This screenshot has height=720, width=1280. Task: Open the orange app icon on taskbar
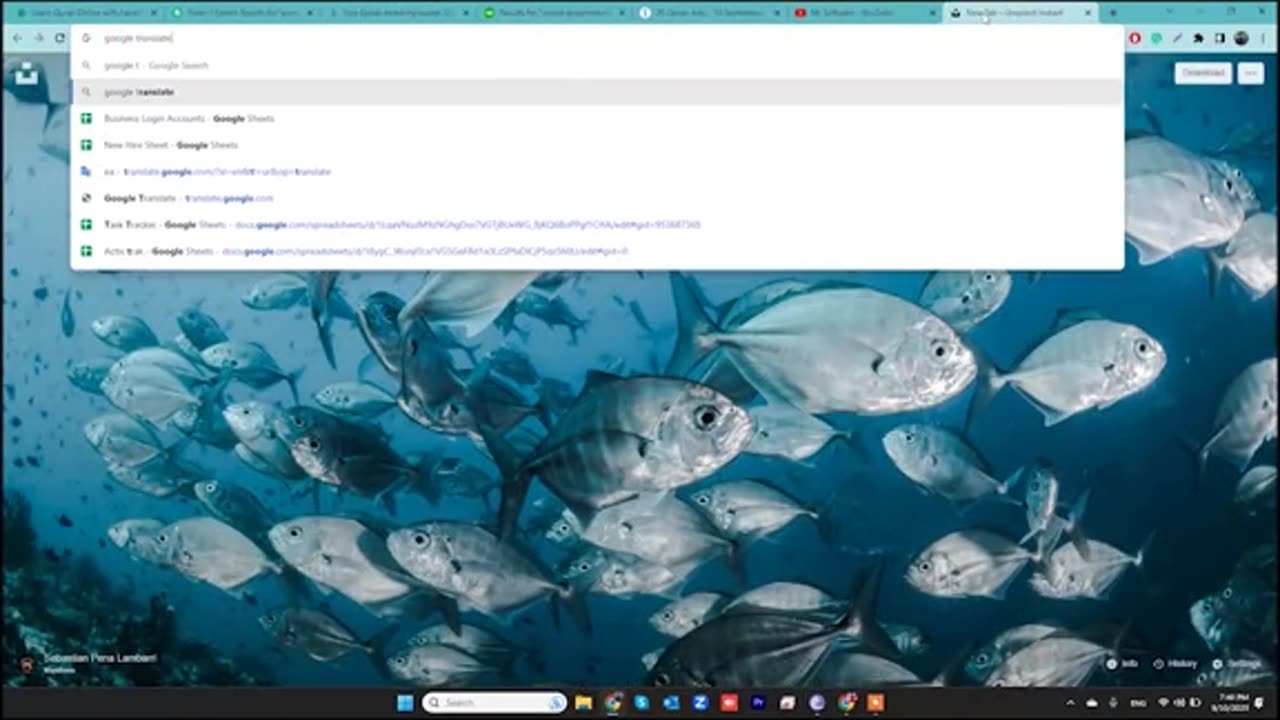pyautogui.click(x=875, y=703)
